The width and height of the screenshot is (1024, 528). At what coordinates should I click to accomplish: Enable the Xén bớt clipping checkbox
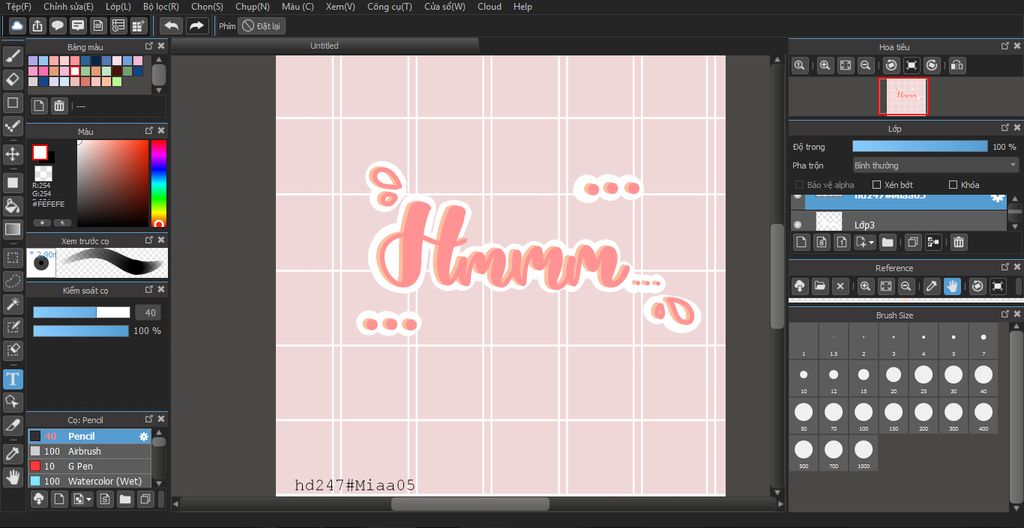[877, 185]
